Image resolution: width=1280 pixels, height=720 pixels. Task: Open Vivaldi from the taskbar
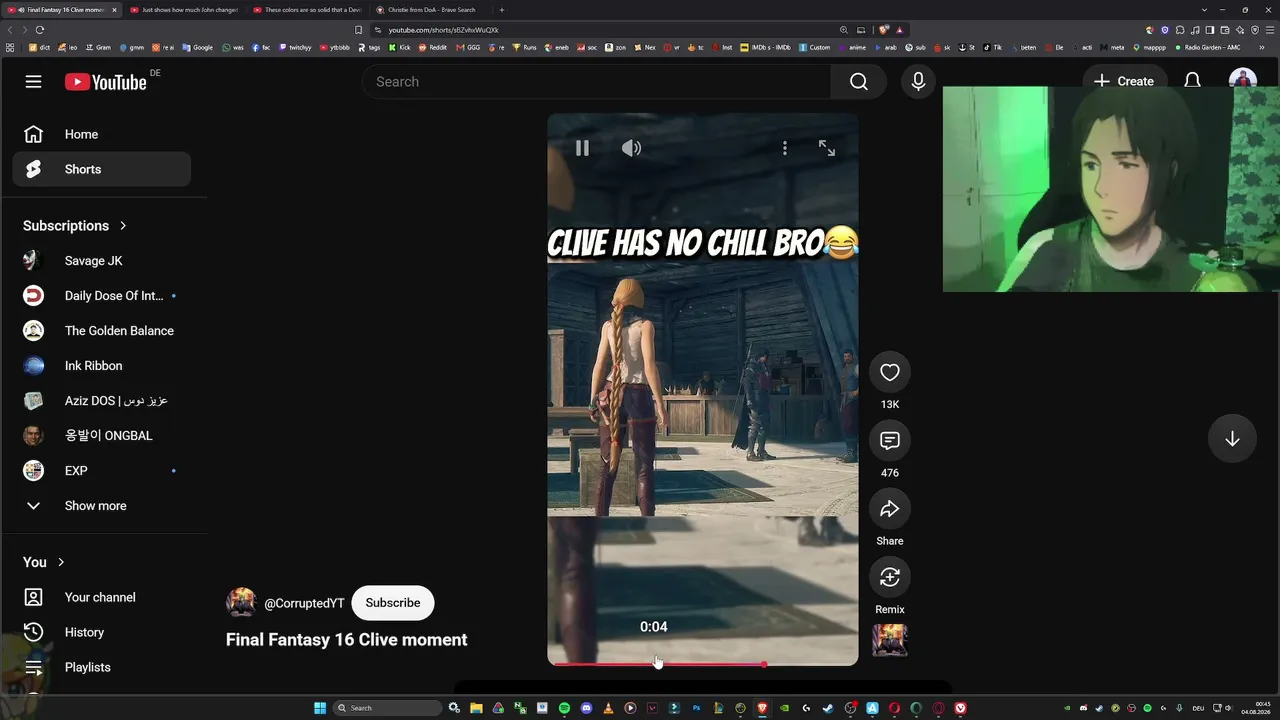960,708
